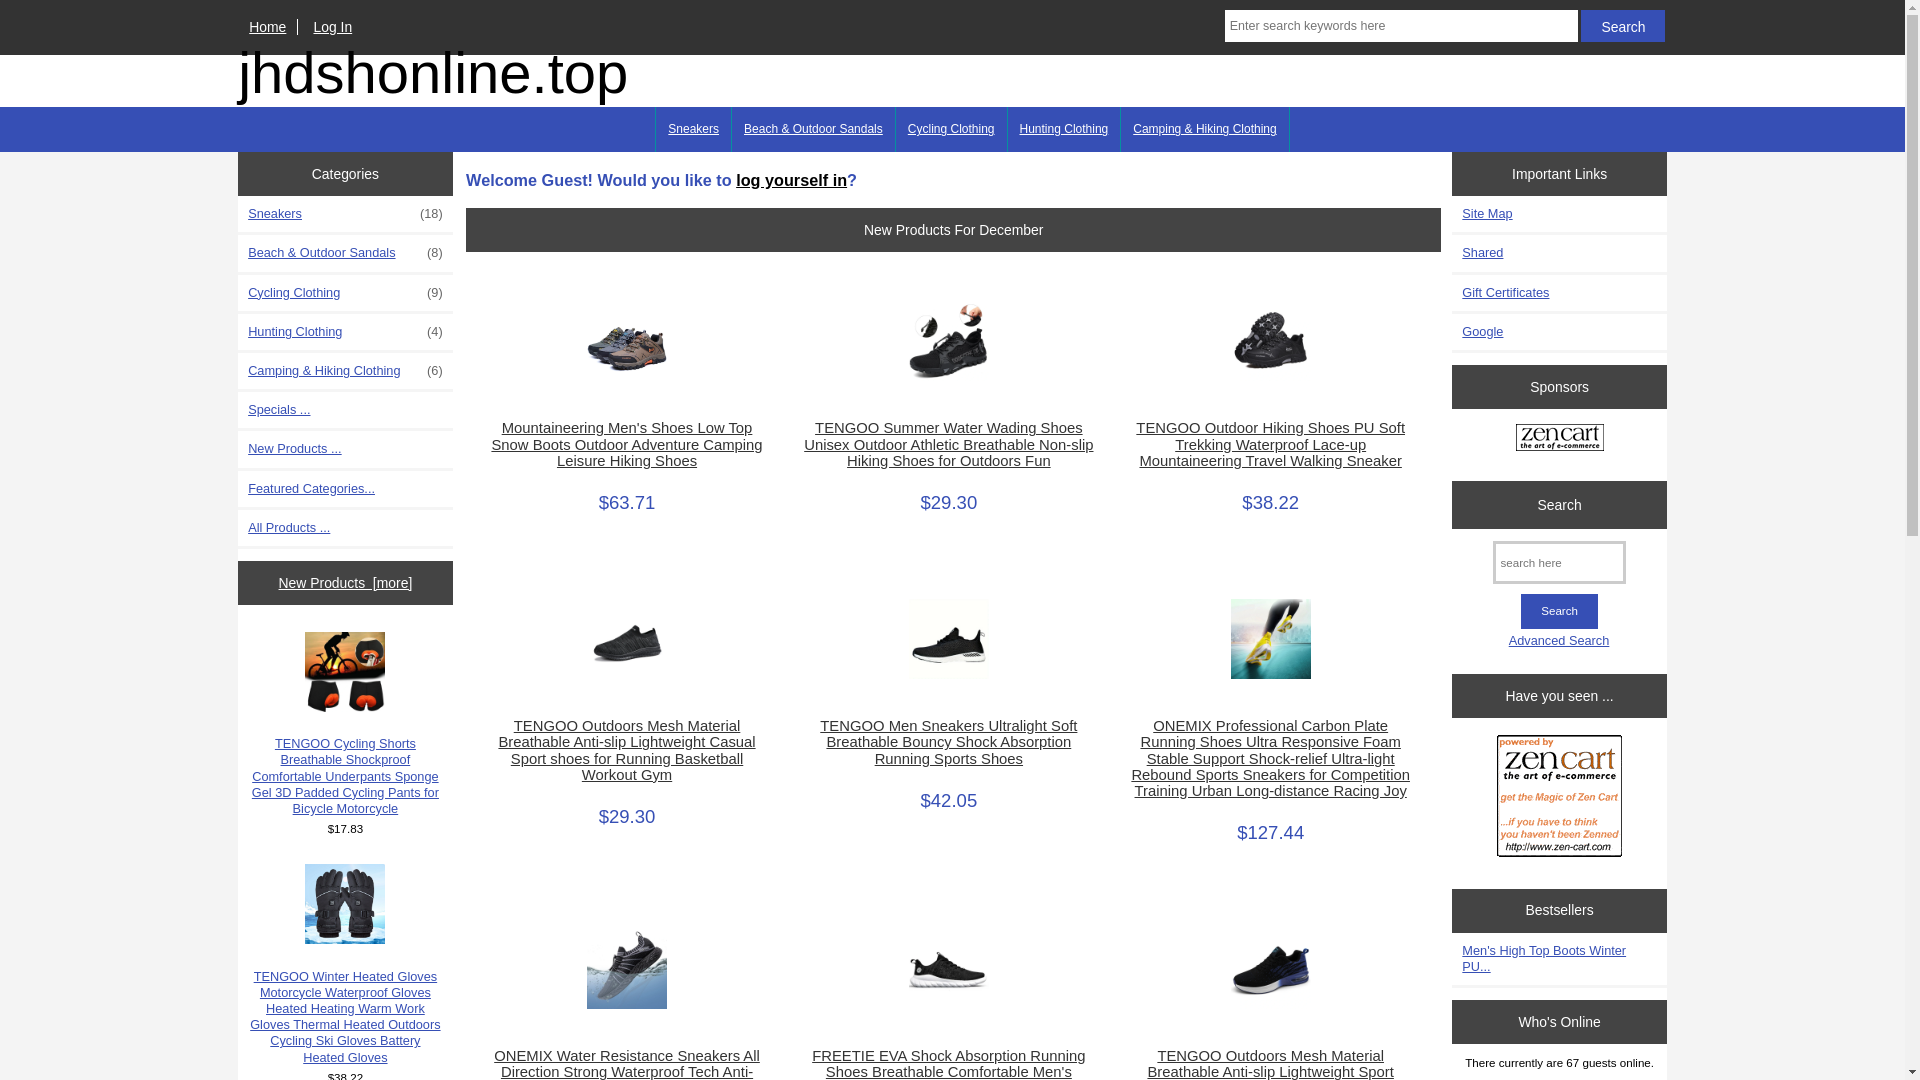Open the Advanced Search link
Screen dimensions: 1920x1080
(x=1559, y=641)
